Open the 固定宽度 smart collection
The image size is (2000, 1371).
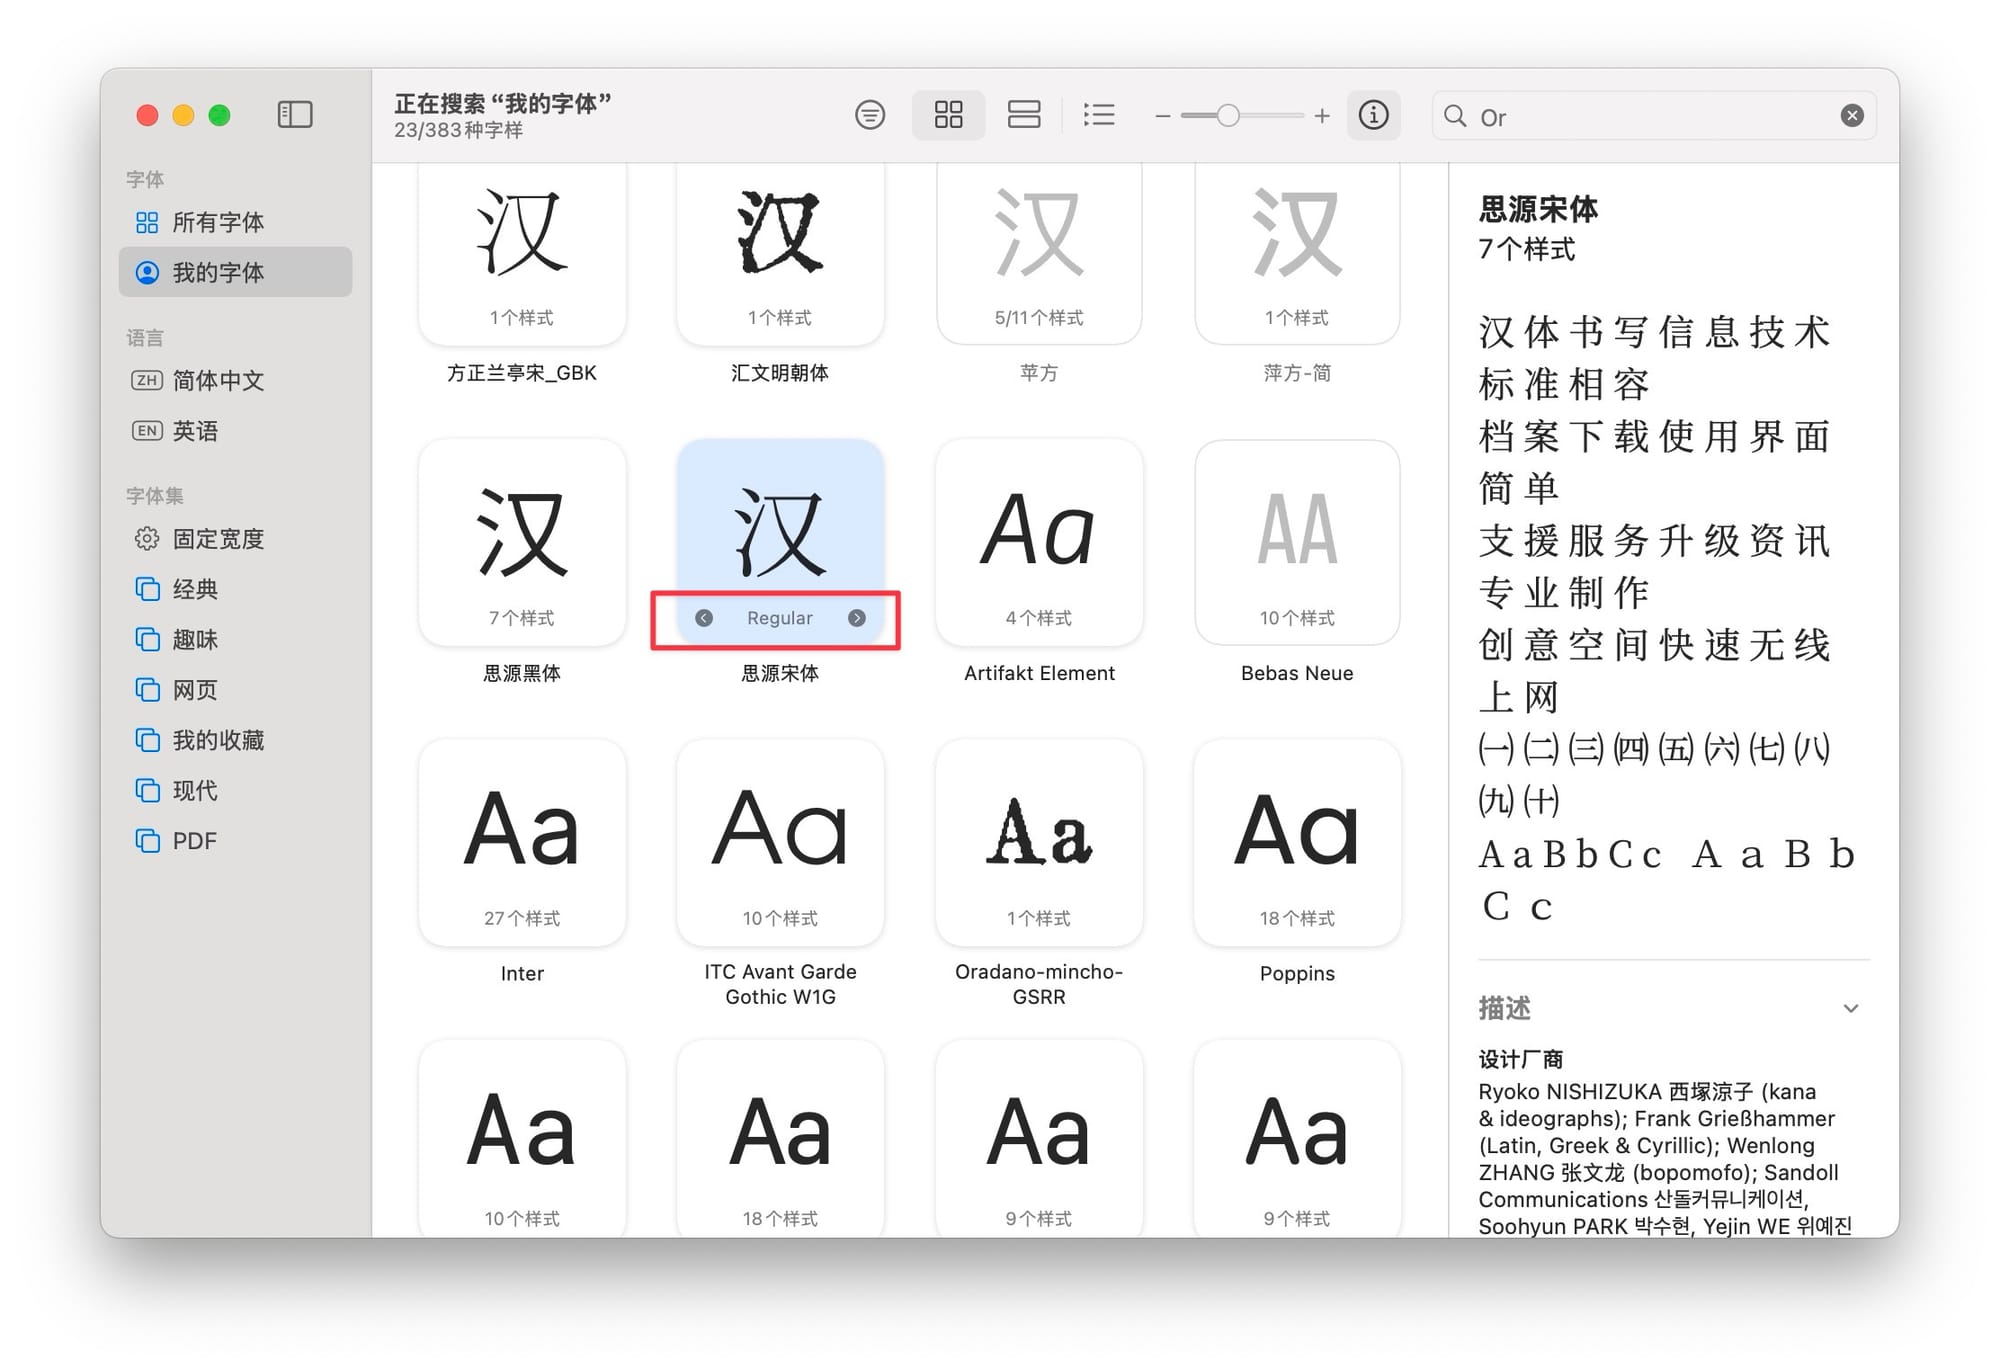pos(218,539)
